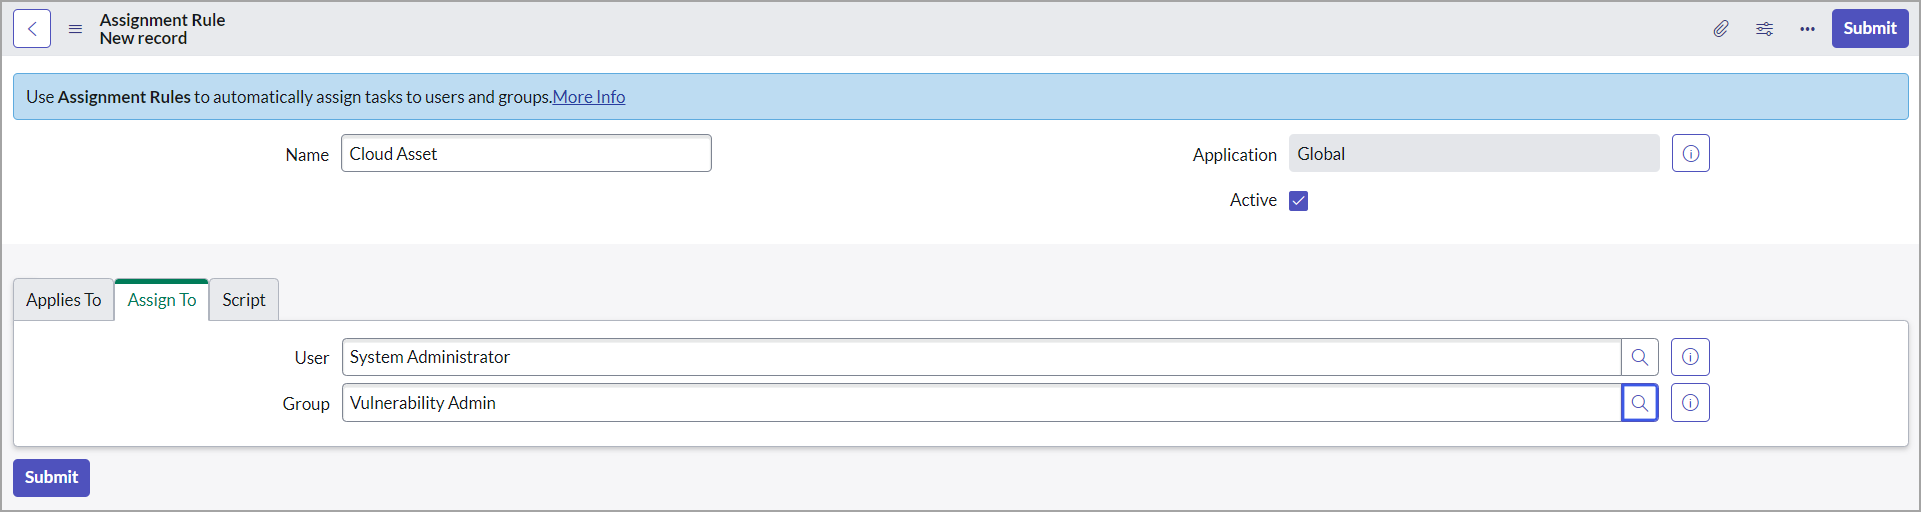This screenshot has width=1921, height=512.
Task: Follow the More Info link
Action: click(x=589, y=97)
